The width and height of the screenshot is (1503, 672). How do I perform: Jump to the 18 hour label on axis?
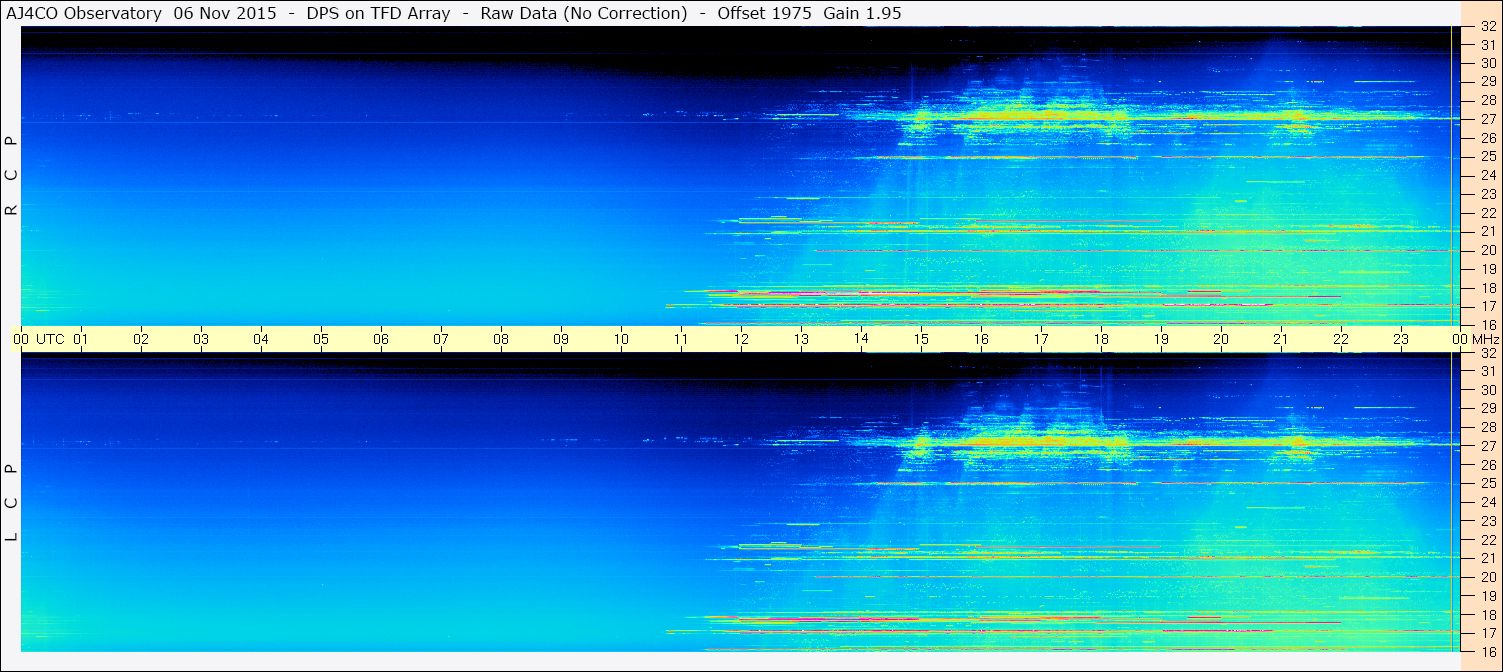pos(1101,339)
